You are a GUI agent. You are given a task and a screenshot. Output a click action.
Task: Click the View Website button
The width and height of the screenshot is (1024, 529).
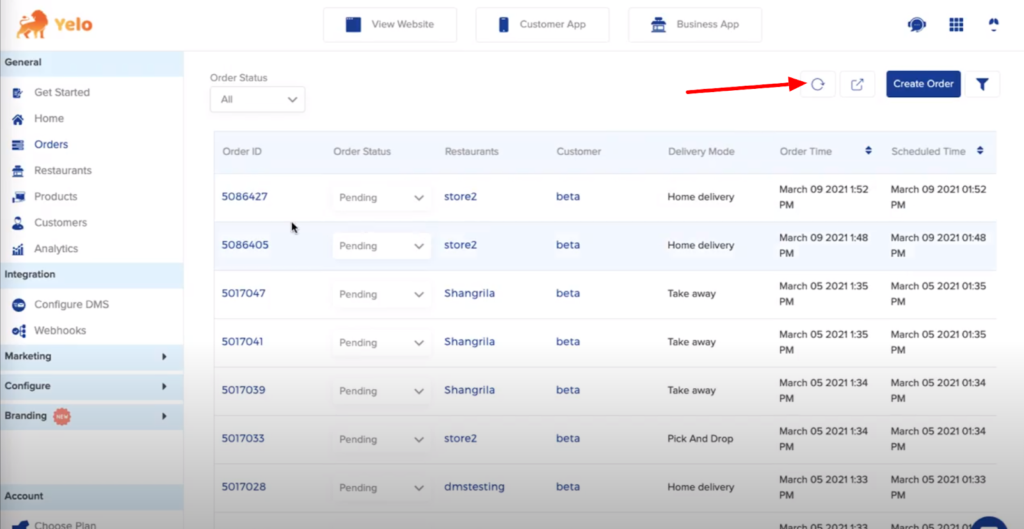pyautogui.click(x=390, y=25)
